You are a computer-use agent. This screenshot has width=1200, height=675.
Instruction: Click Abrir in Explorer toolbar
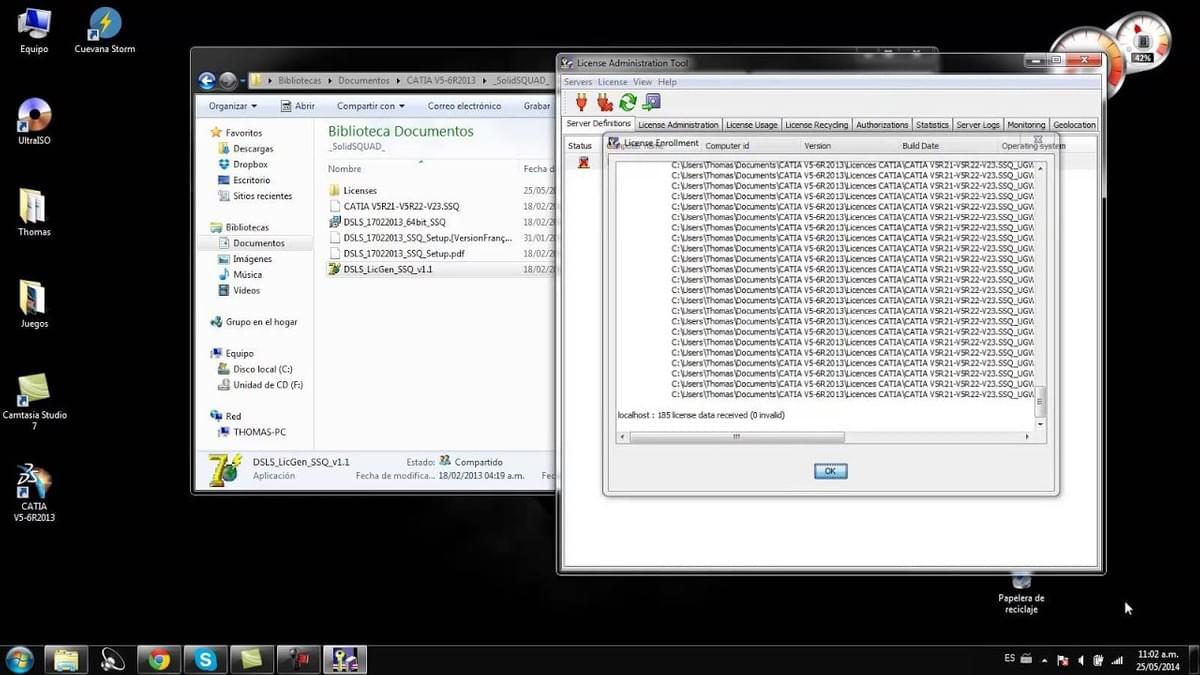pos(298,106)
